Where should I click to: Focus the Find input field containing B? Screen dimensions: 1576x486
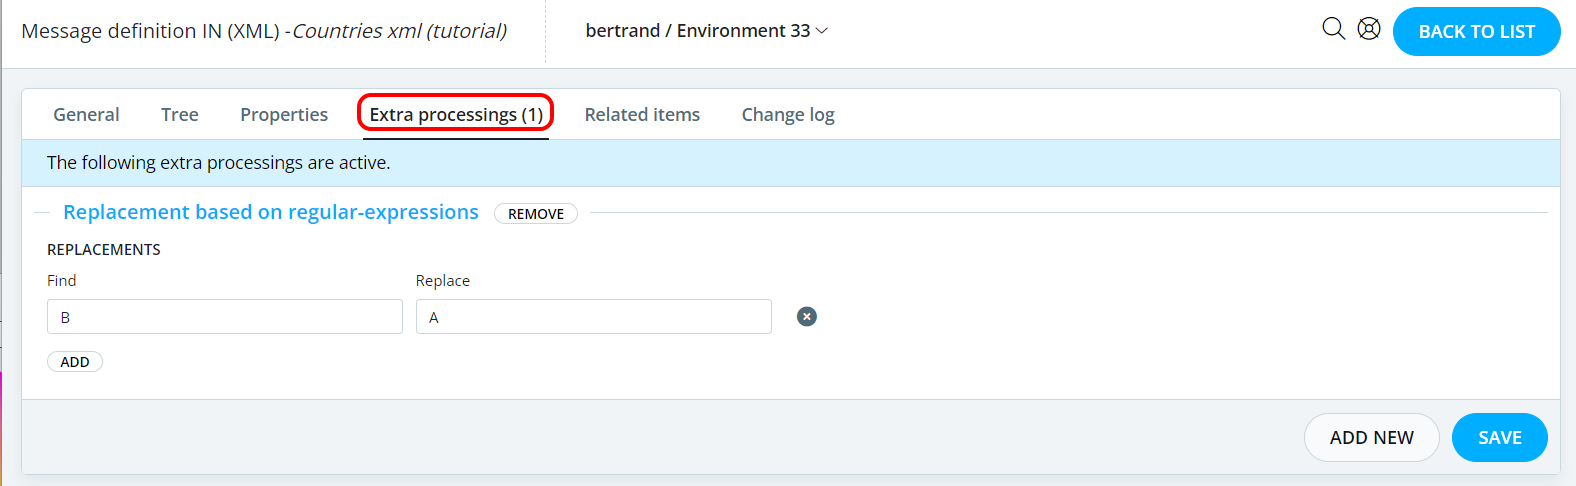tap(225, 317)
